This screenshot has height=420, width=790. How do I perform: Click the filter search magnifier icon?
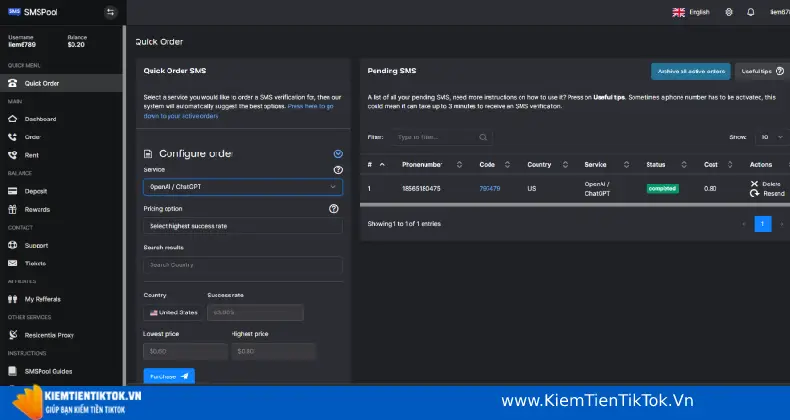point(483,137)
